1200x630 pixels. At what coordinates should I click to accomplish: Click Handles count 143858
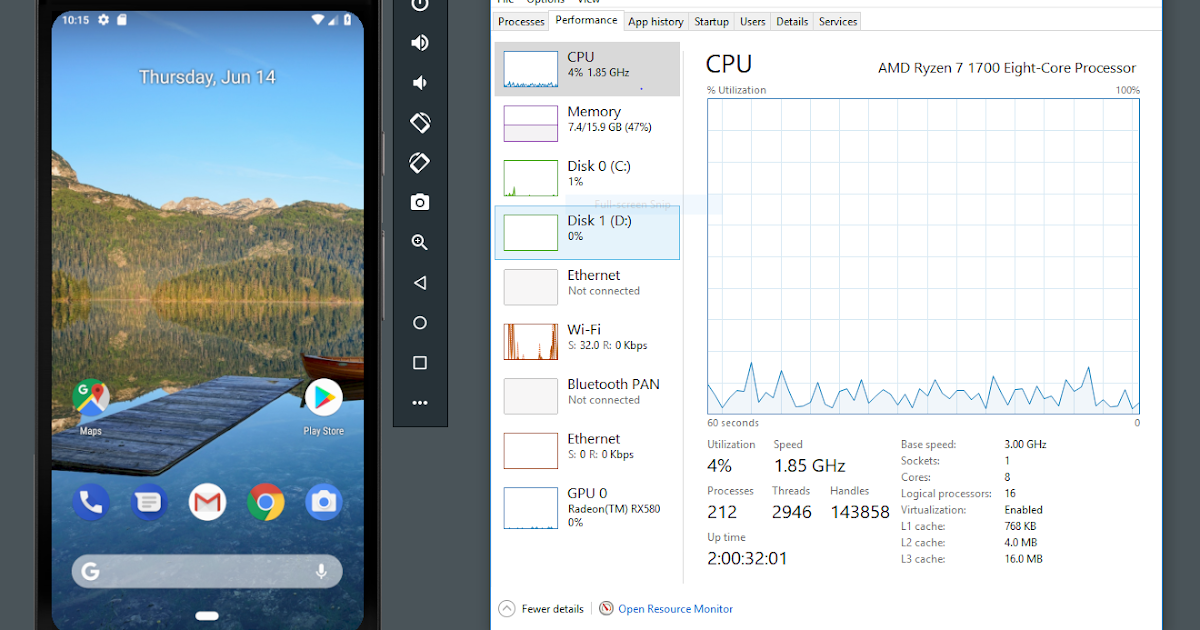(859, 512)
